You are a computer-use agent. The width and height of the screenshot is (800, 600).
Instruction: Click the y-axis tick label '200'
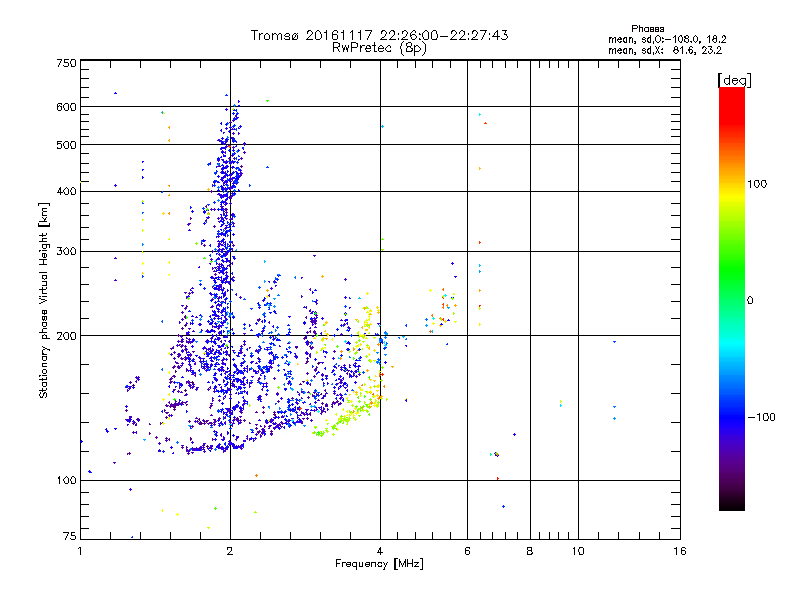pyautogui.click(x=66, y=336)
